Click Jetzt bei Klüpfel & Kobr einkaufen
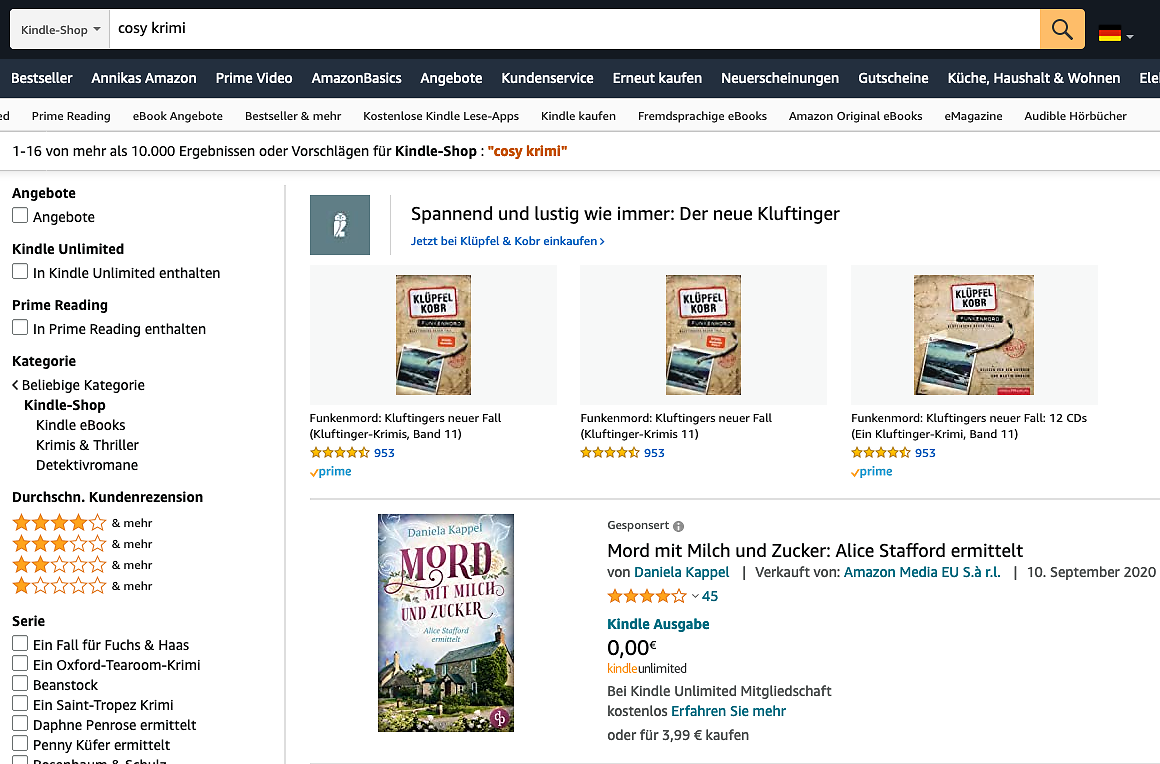The width and height of the screenshot is (1160, 764). (x=508, y=241)
